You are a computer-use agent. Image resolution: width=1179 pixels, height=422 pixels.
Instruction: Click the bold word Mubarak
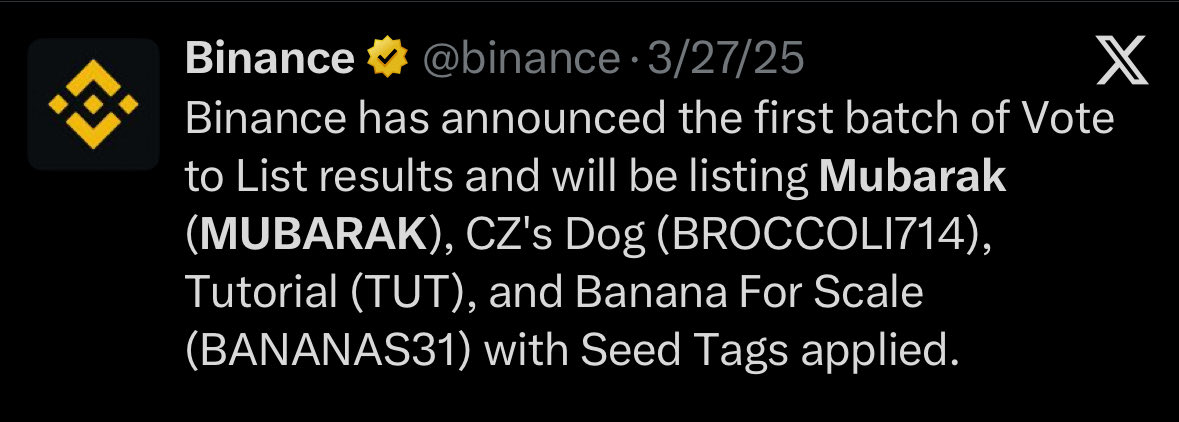[912, 176]
